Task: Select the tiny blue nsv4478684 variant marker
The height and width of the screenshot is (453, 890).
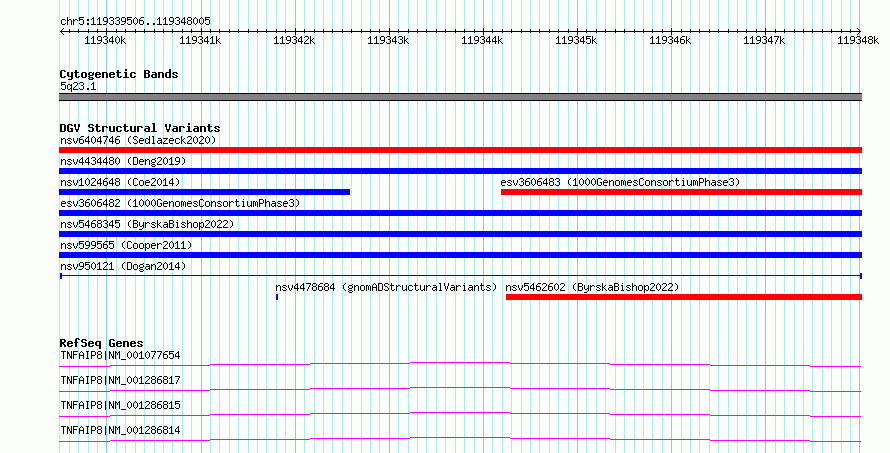Action: 277,297
